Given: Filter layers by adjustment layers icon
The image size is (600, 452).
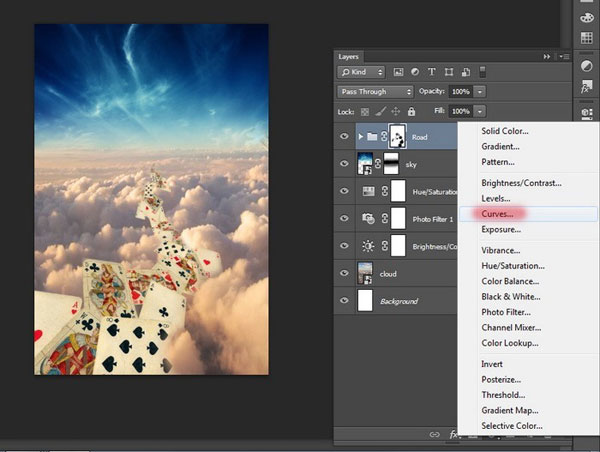Looking at the screenshot, I should [415, 72].
